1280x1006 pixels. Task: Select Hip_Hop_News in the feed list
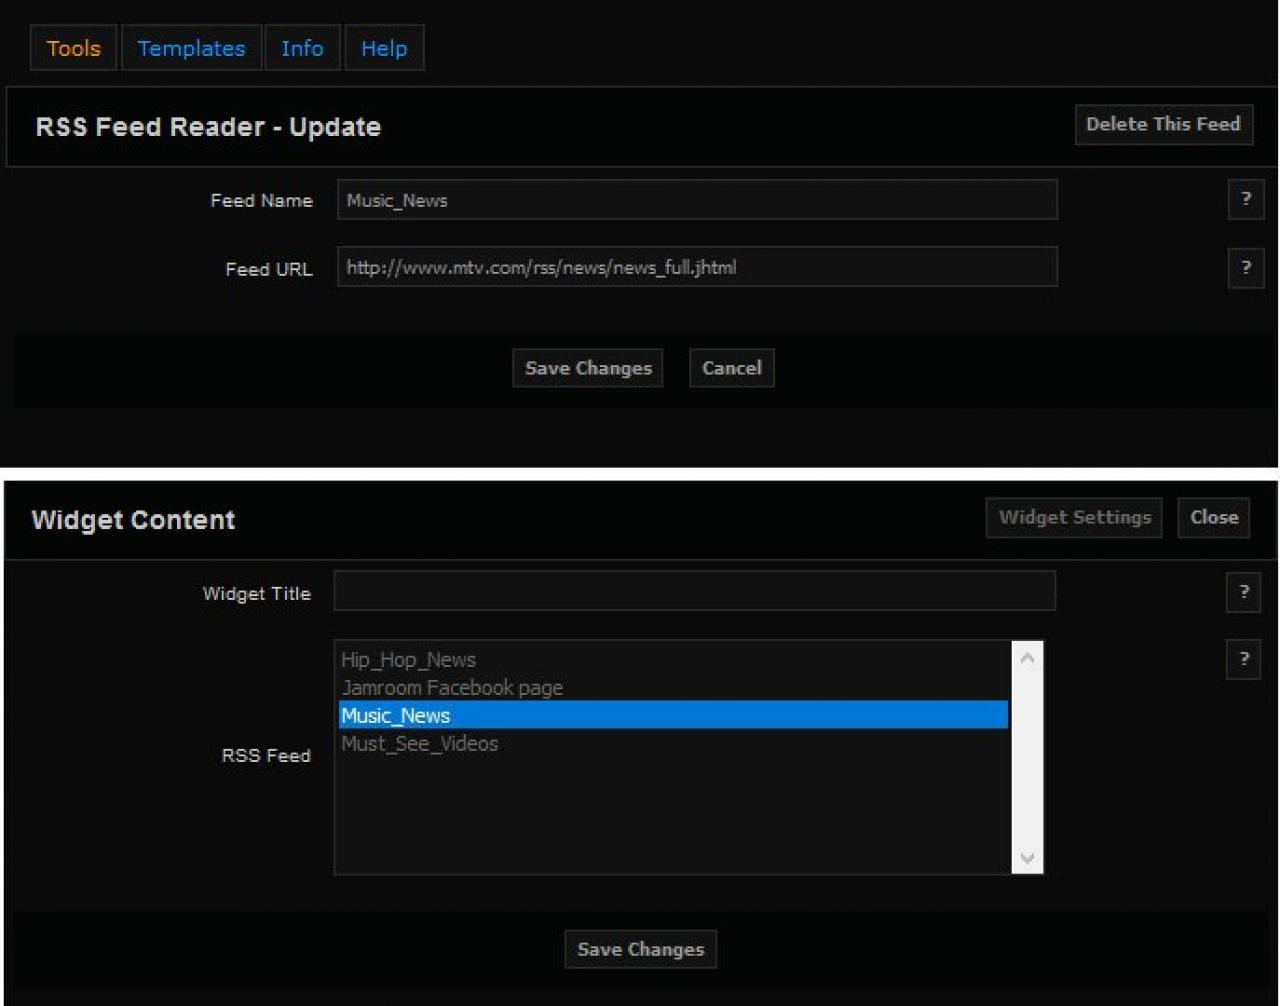tap(409, 660)
